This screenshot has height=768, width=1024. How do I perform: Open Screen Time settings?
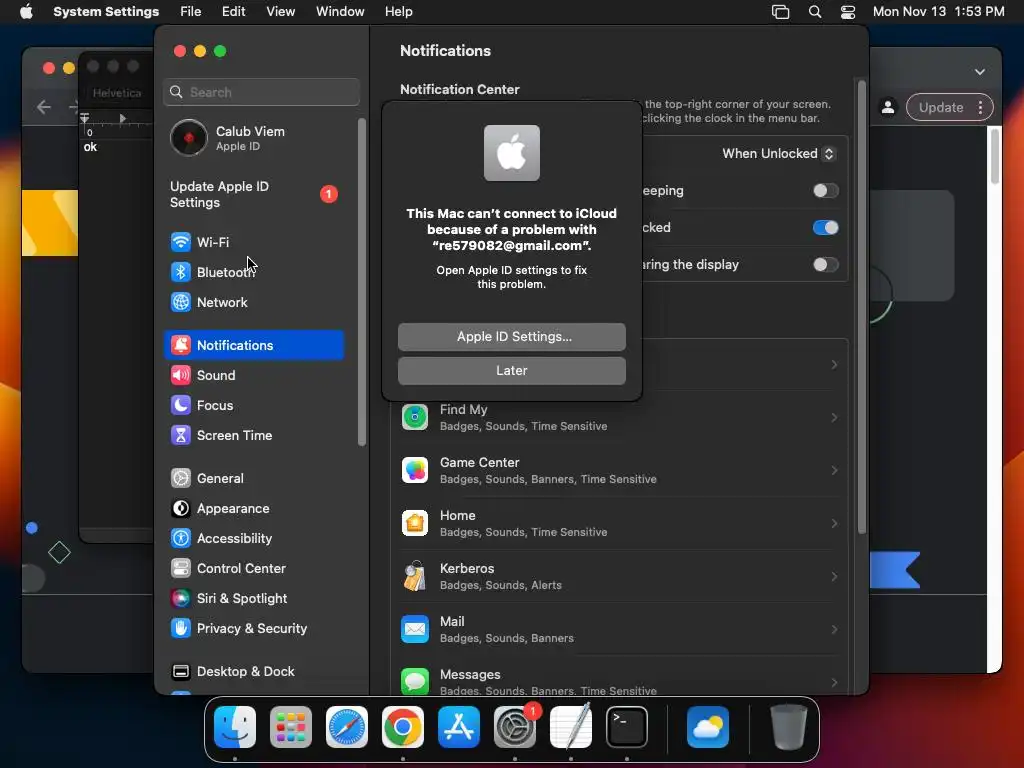(x=253, y=436)
